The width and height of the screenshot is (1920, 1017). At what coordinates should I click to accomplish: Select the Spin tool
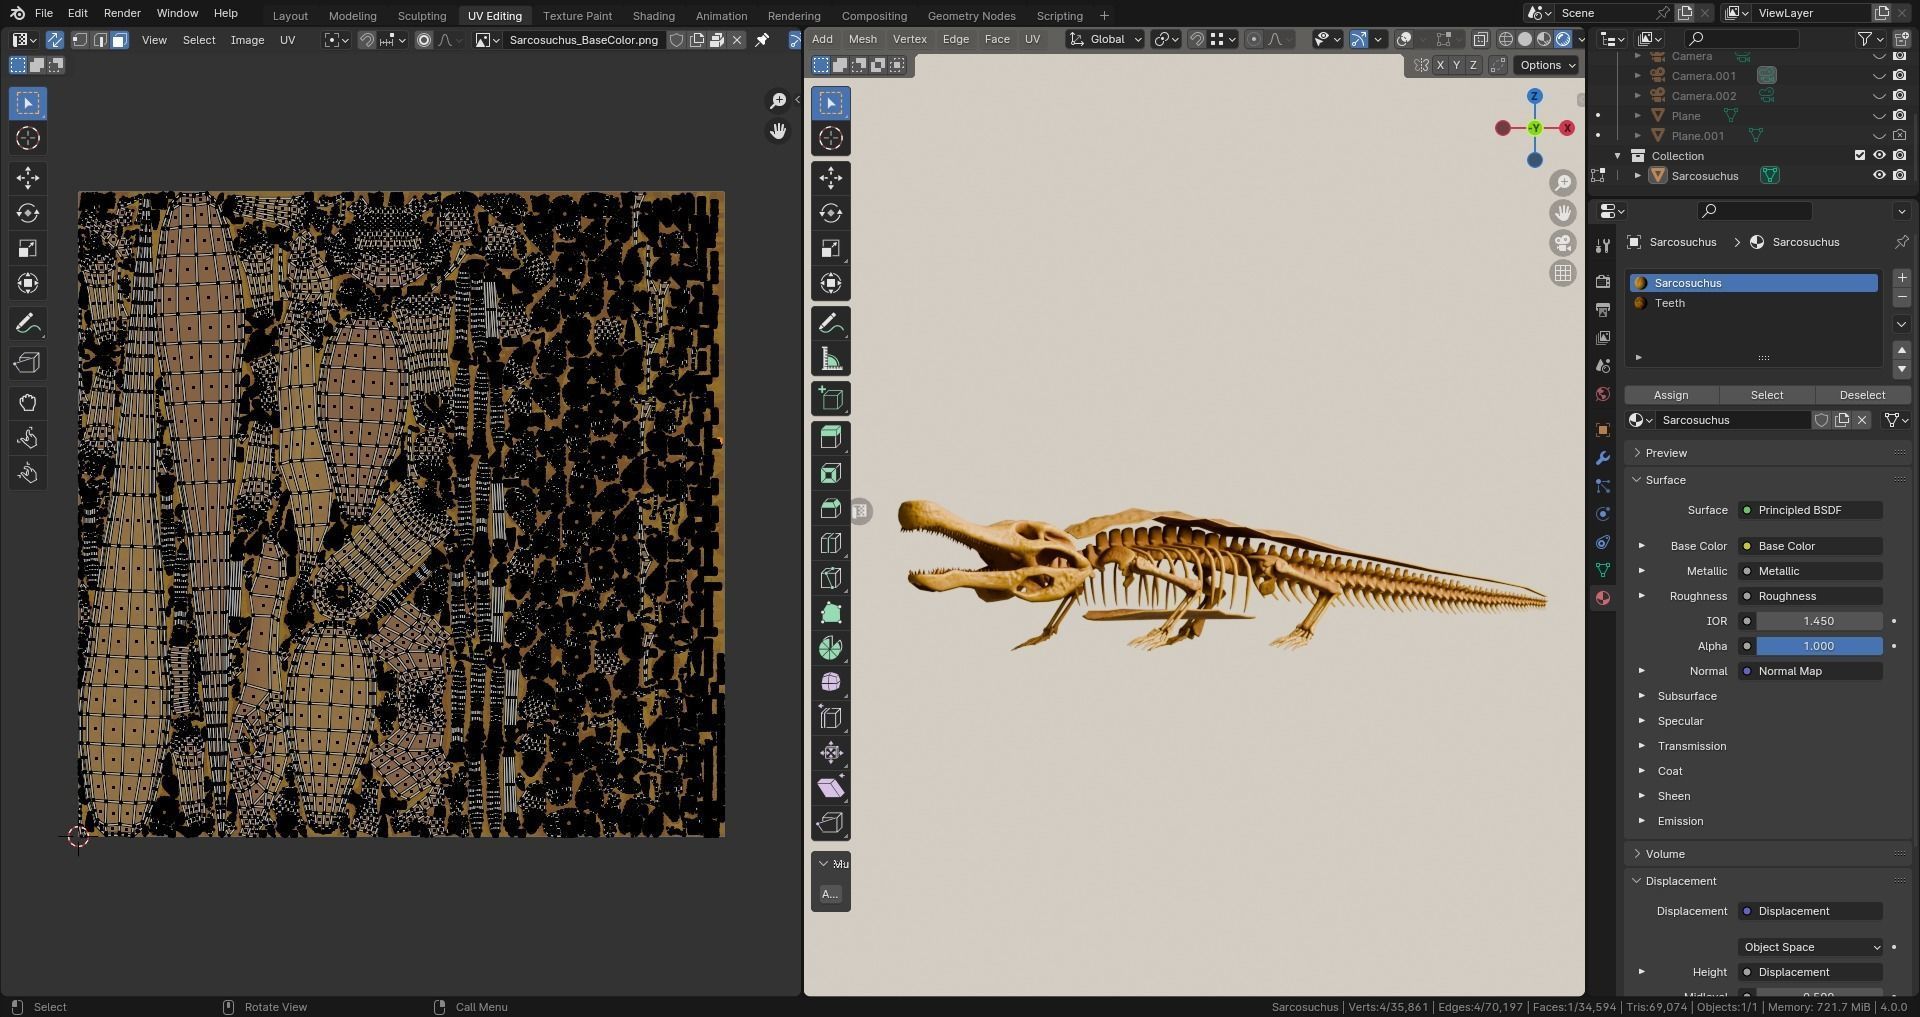[x=830, y=648]
